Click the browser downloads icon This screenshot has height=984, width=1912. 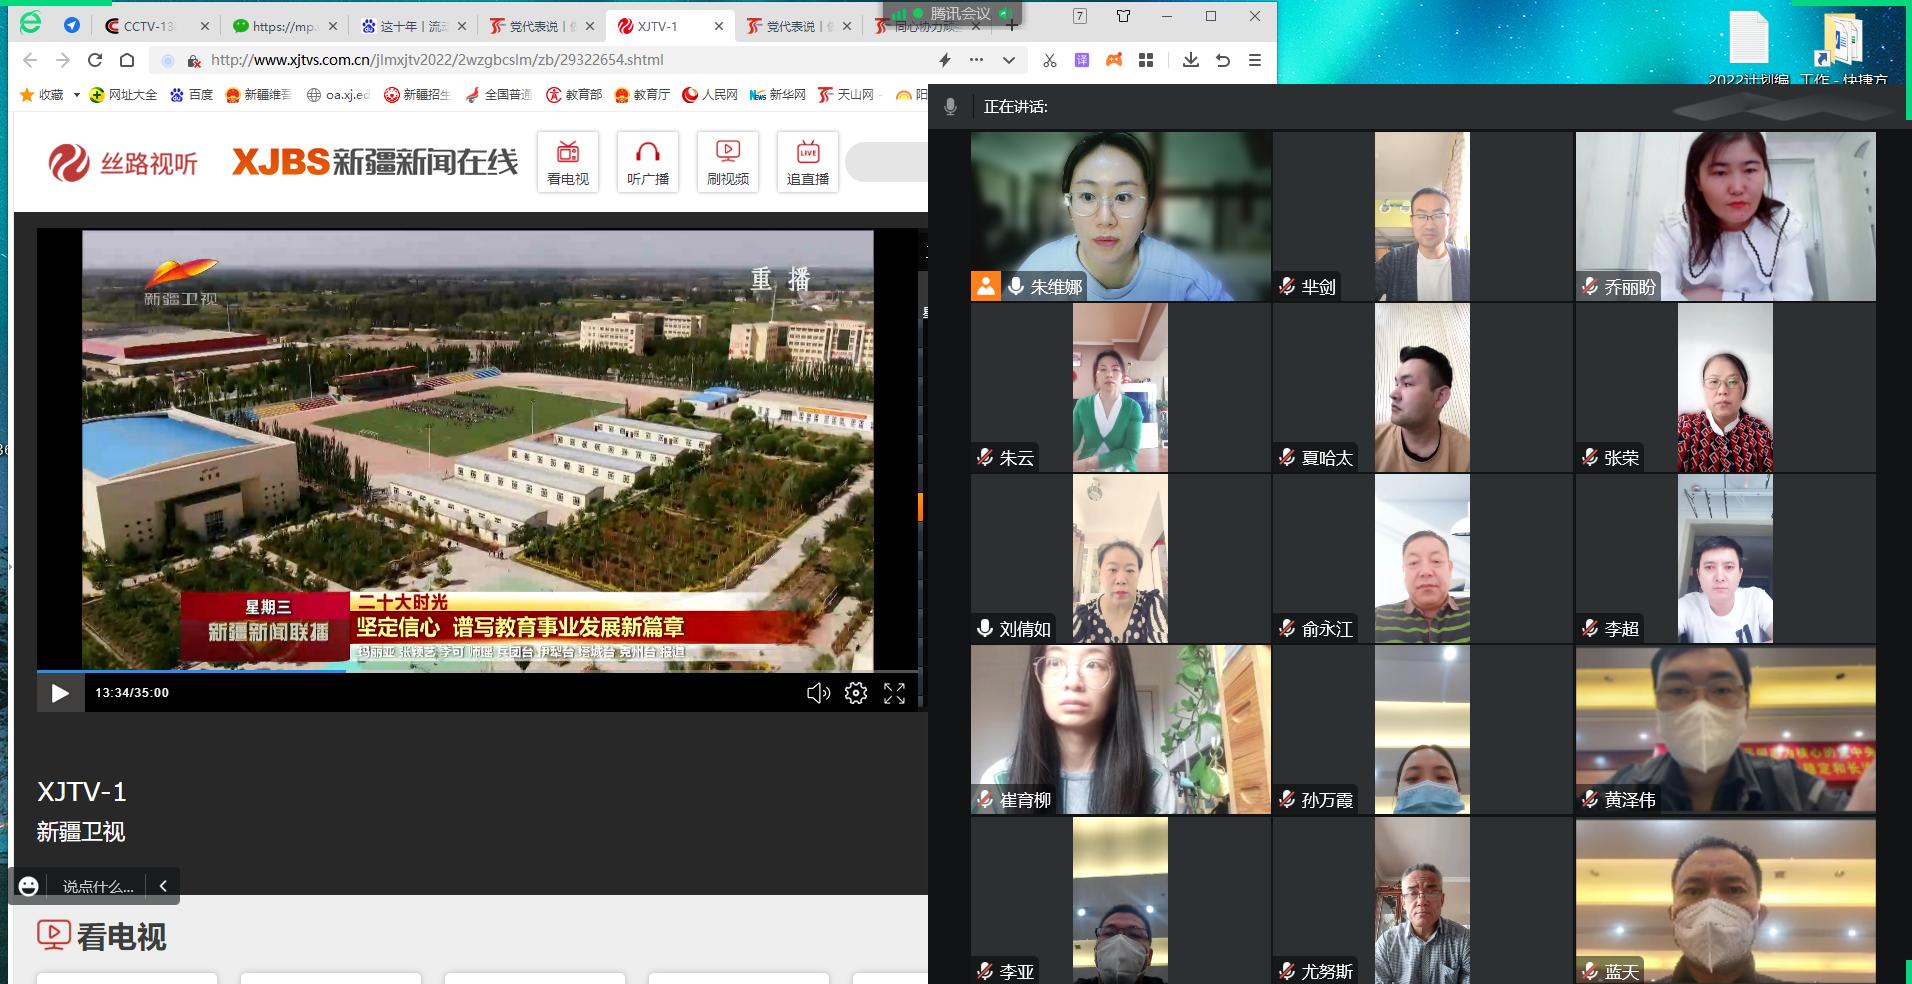pos(1190,60)
